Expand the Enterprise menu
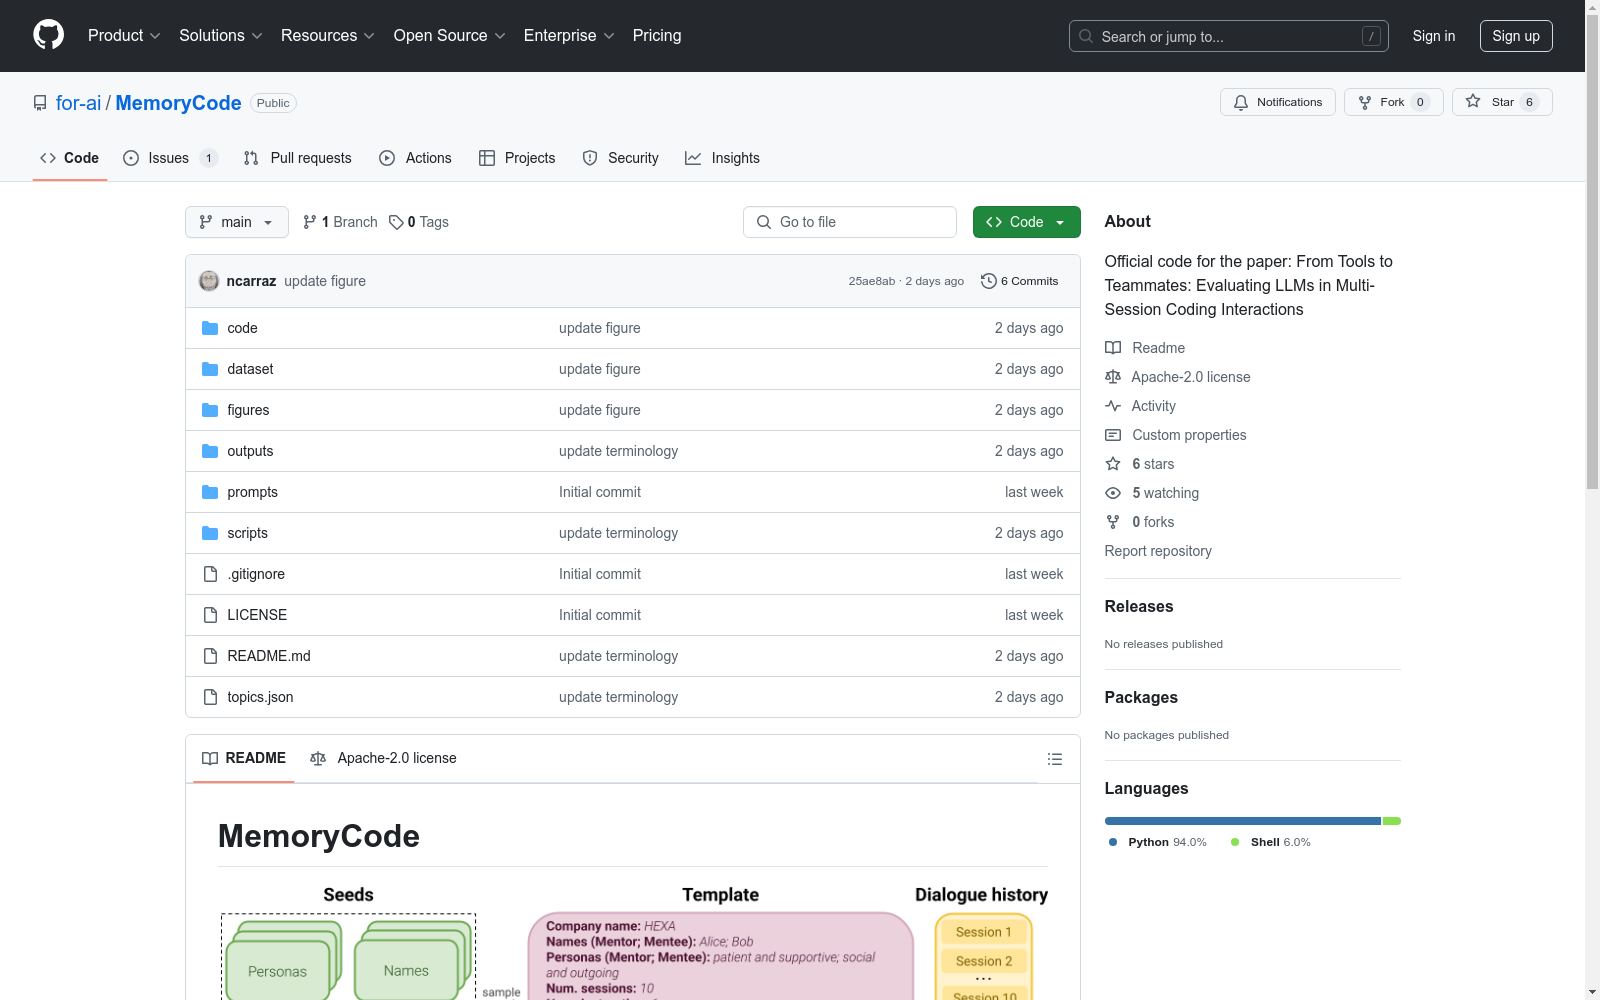 (x=569, y=36)
